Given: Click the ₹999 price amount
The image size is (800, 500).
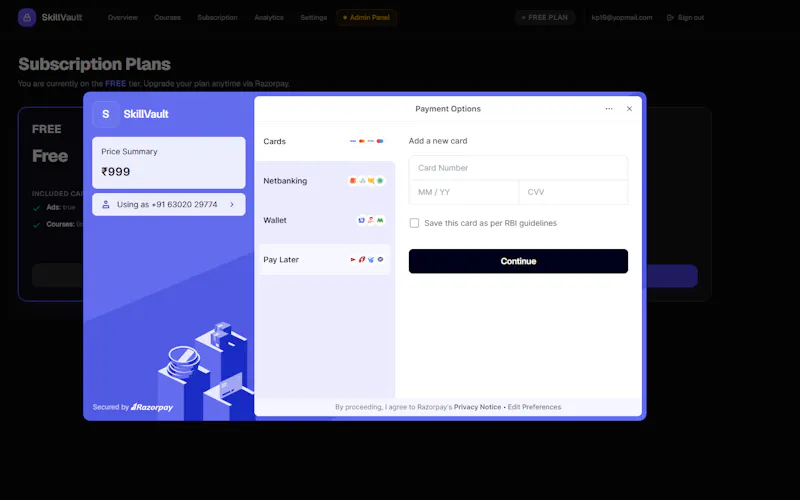Looking at the screenshot, I should click(115, 172).
